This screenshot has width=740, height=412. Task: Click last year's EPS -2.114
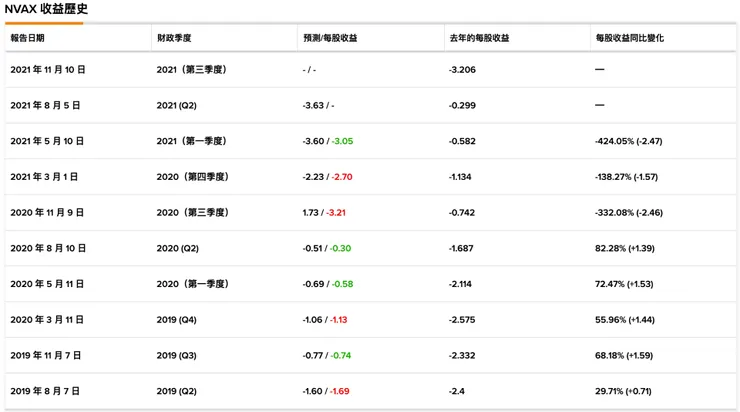pyautogui.click(x=460, y=284)
